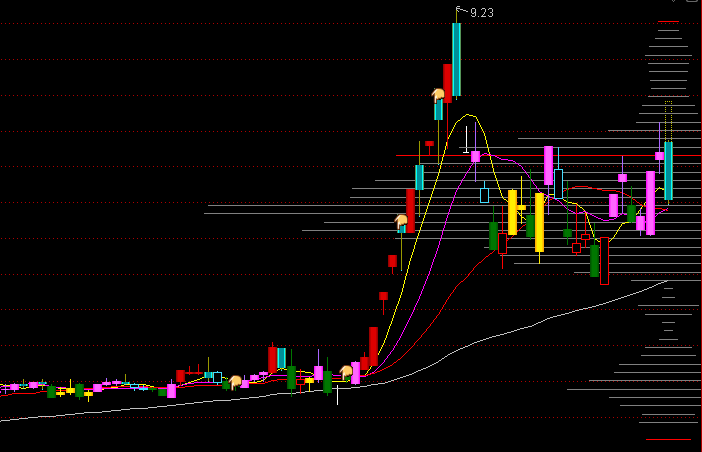This screenshot has height=452, width=702.
Task: Click the hand signal icon beside the tall red candle mid-rally
Action: (x=401, y=221)
